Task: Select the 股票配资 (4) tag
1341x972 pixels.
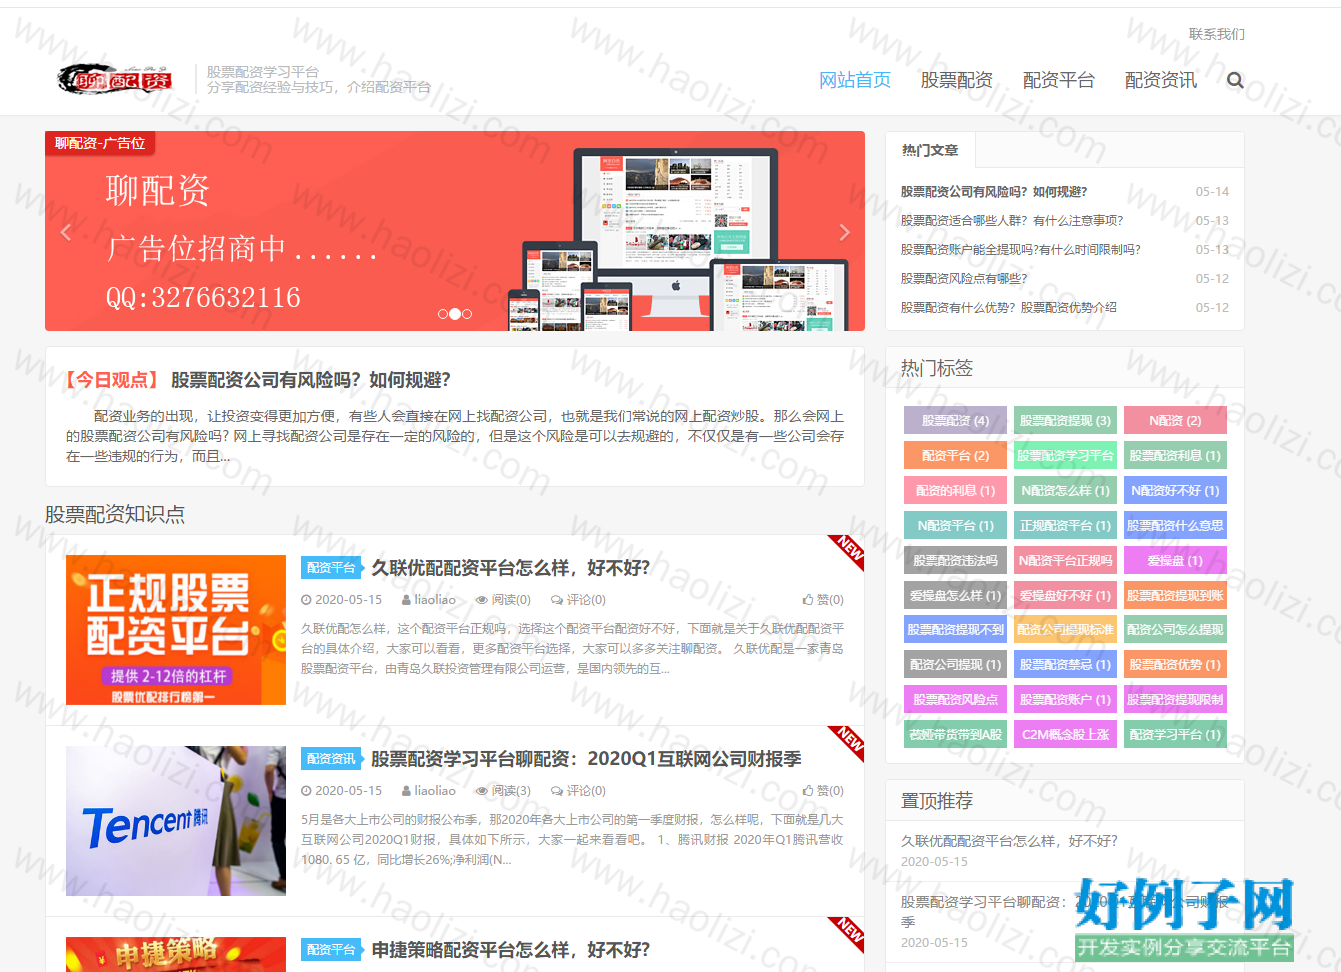Action: [x=955, y=421]
